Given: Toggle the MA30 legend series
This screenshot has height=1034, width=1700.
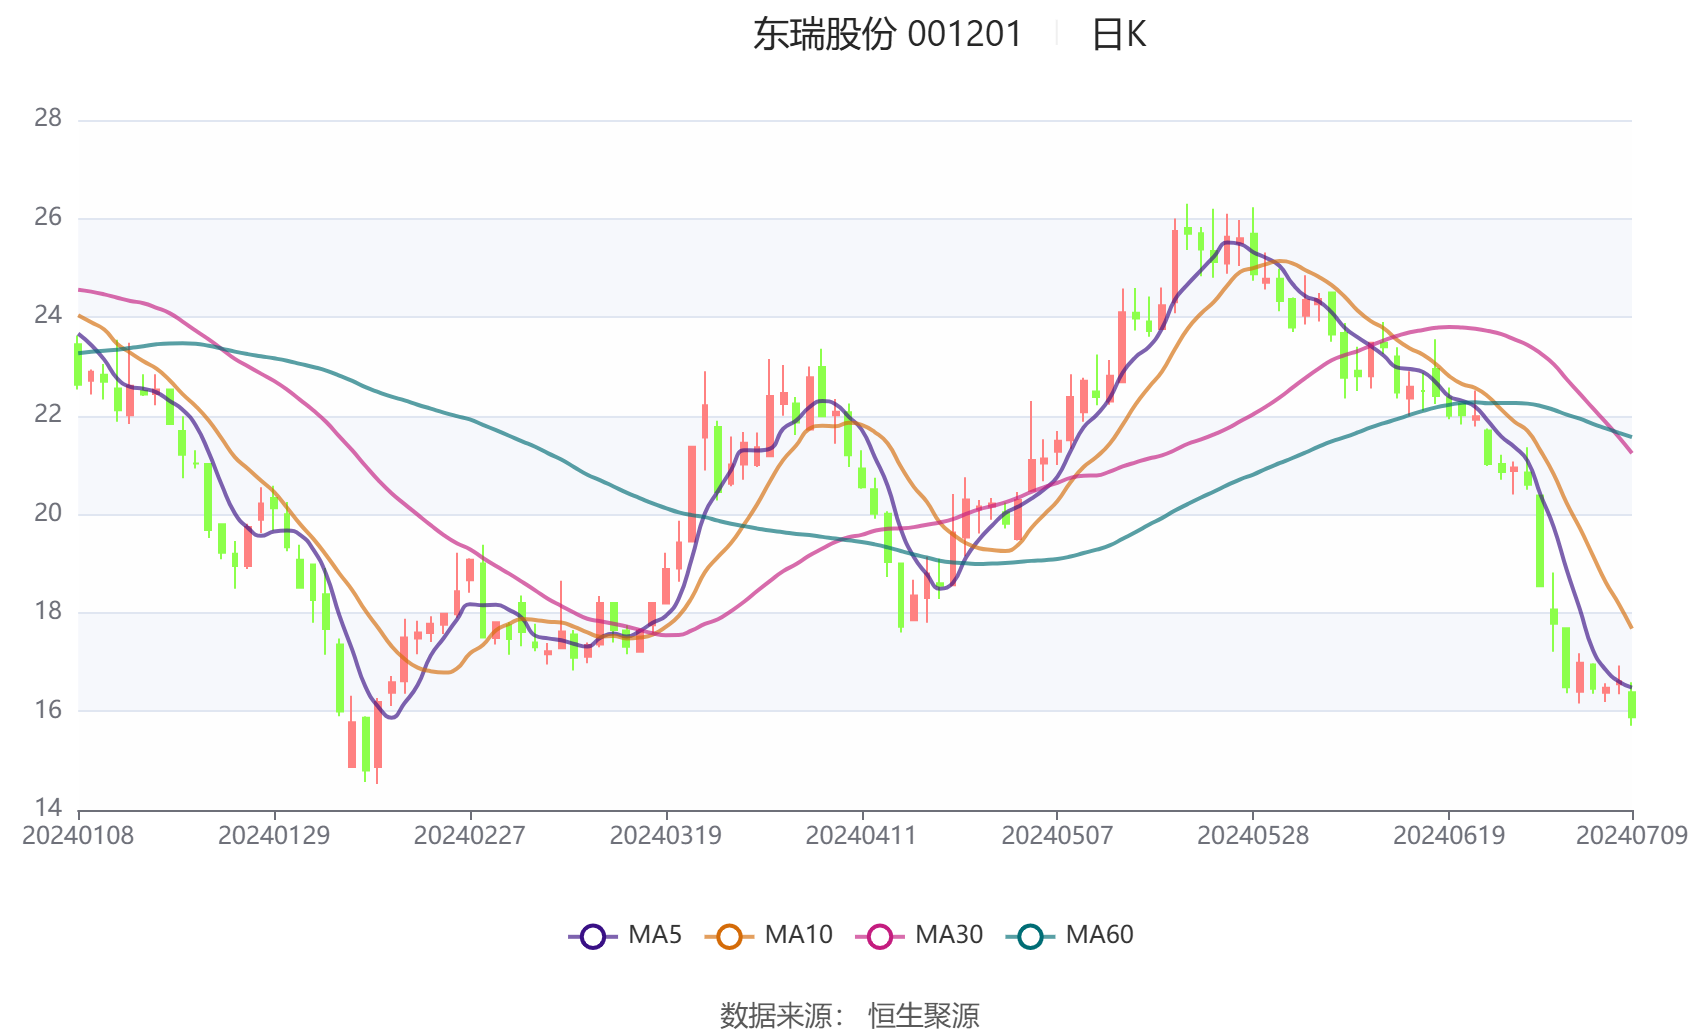Looking at the screenshot, I should [x=919, y=936].
